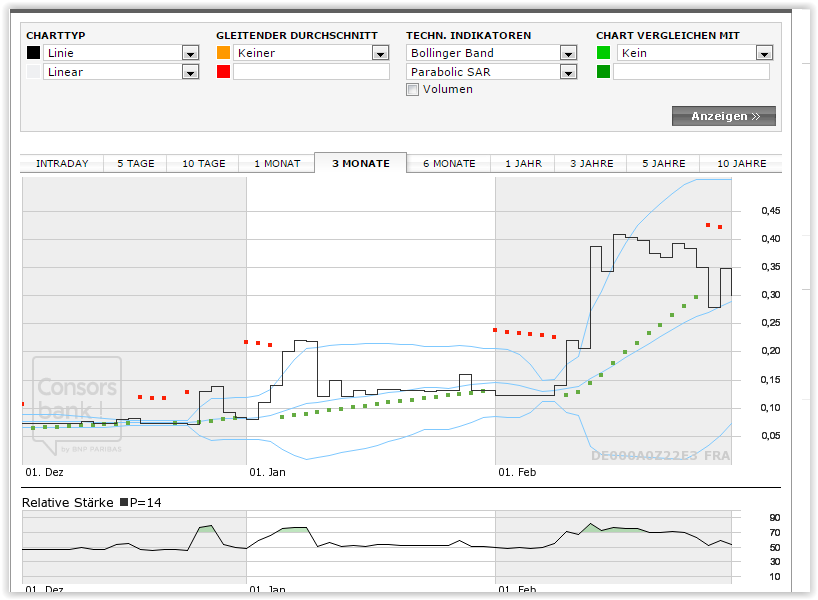
Task: Click the orange moving average color swatch
Action: tap(223, 53)
